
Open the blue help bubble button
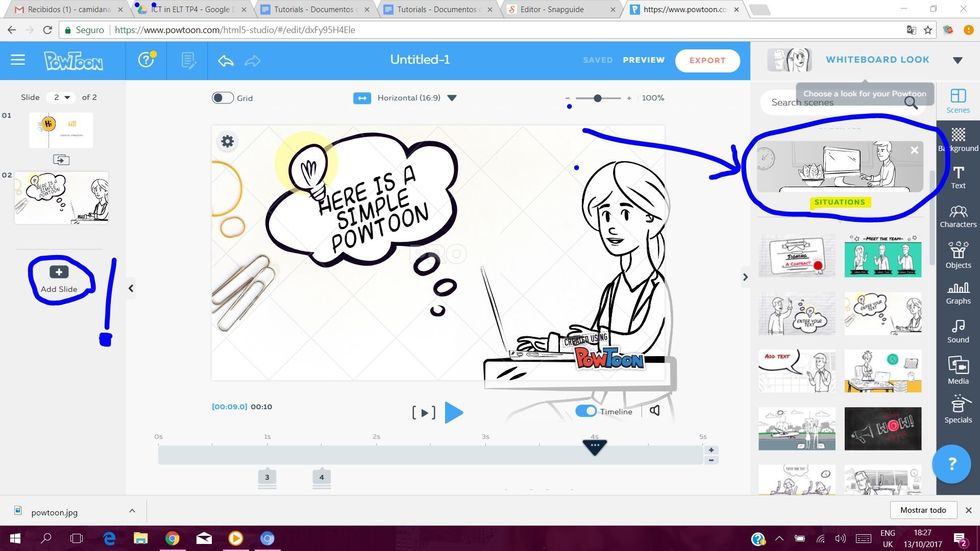click(951, 464)
